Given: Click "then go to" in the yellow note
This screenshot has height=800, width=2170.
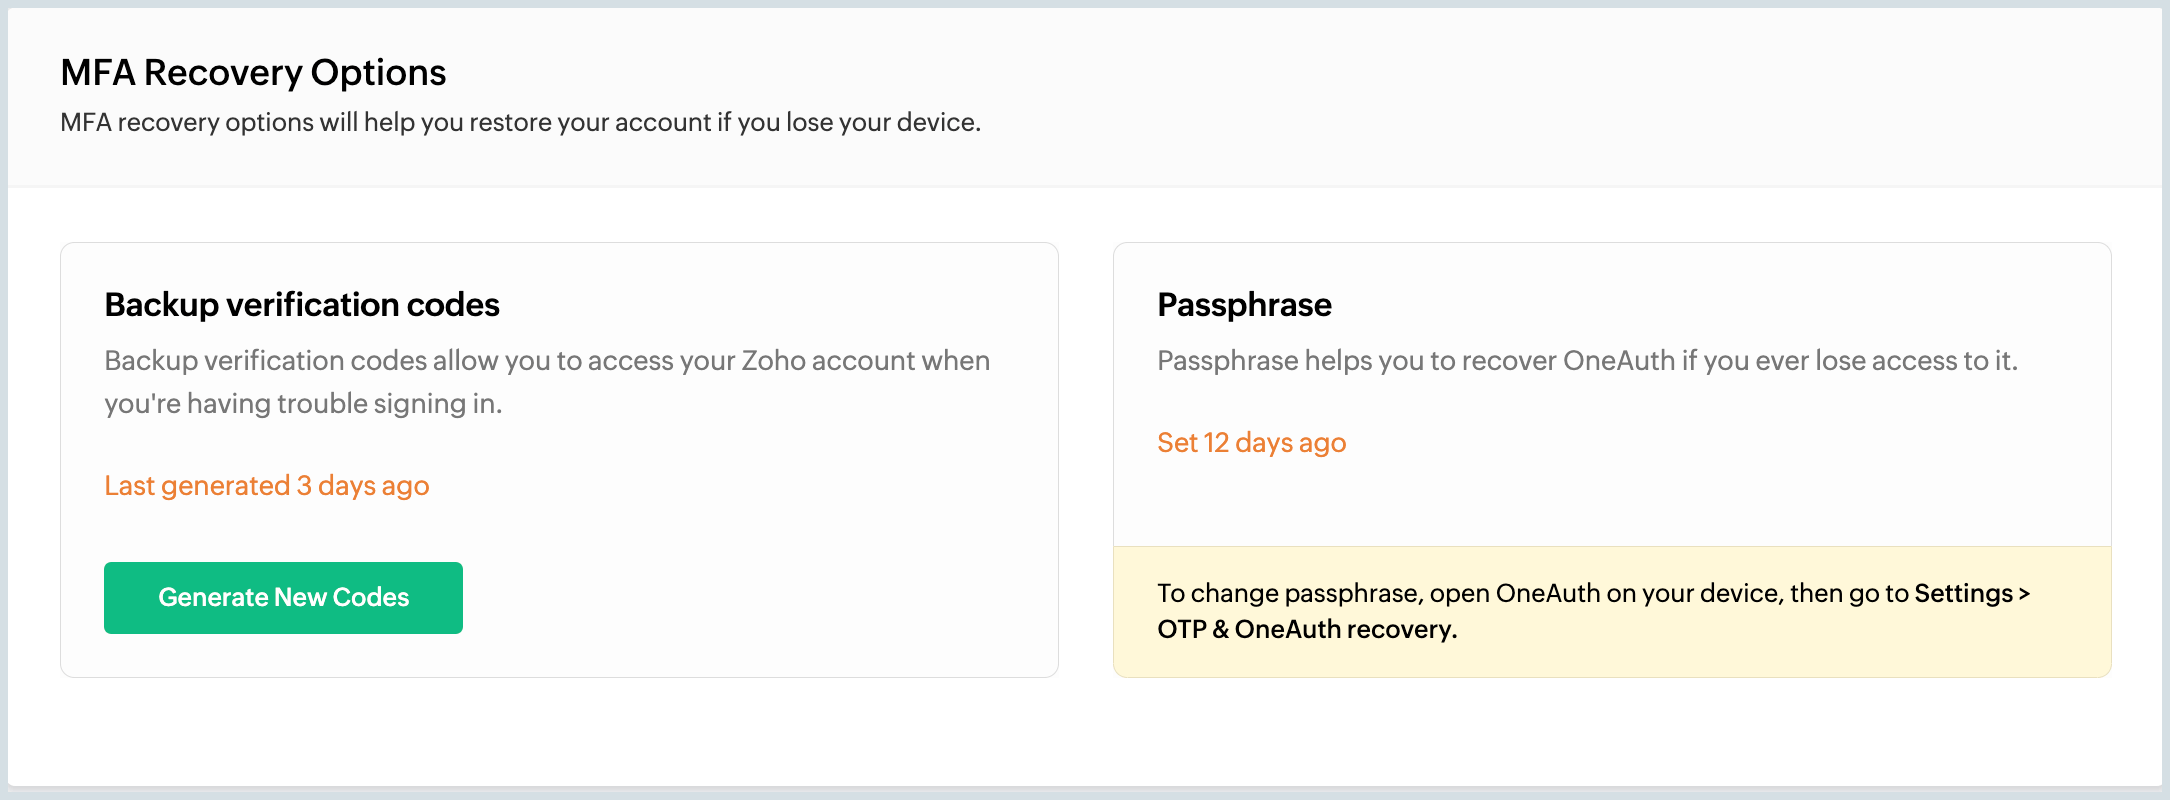Looking at the screenshot, I should [1849, 594].
